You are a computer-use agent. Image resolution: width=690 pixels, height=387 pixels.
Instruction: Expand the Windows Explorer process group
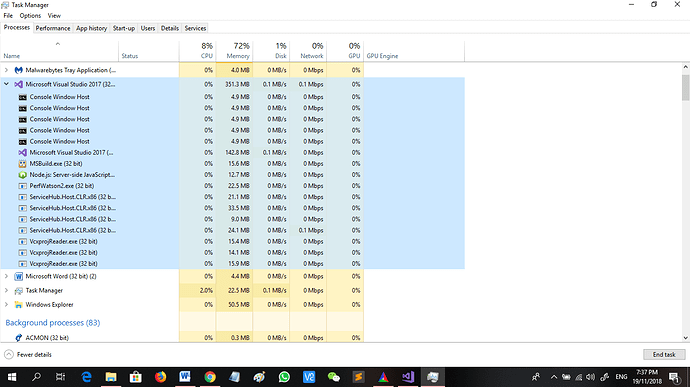tap(7, 304)
